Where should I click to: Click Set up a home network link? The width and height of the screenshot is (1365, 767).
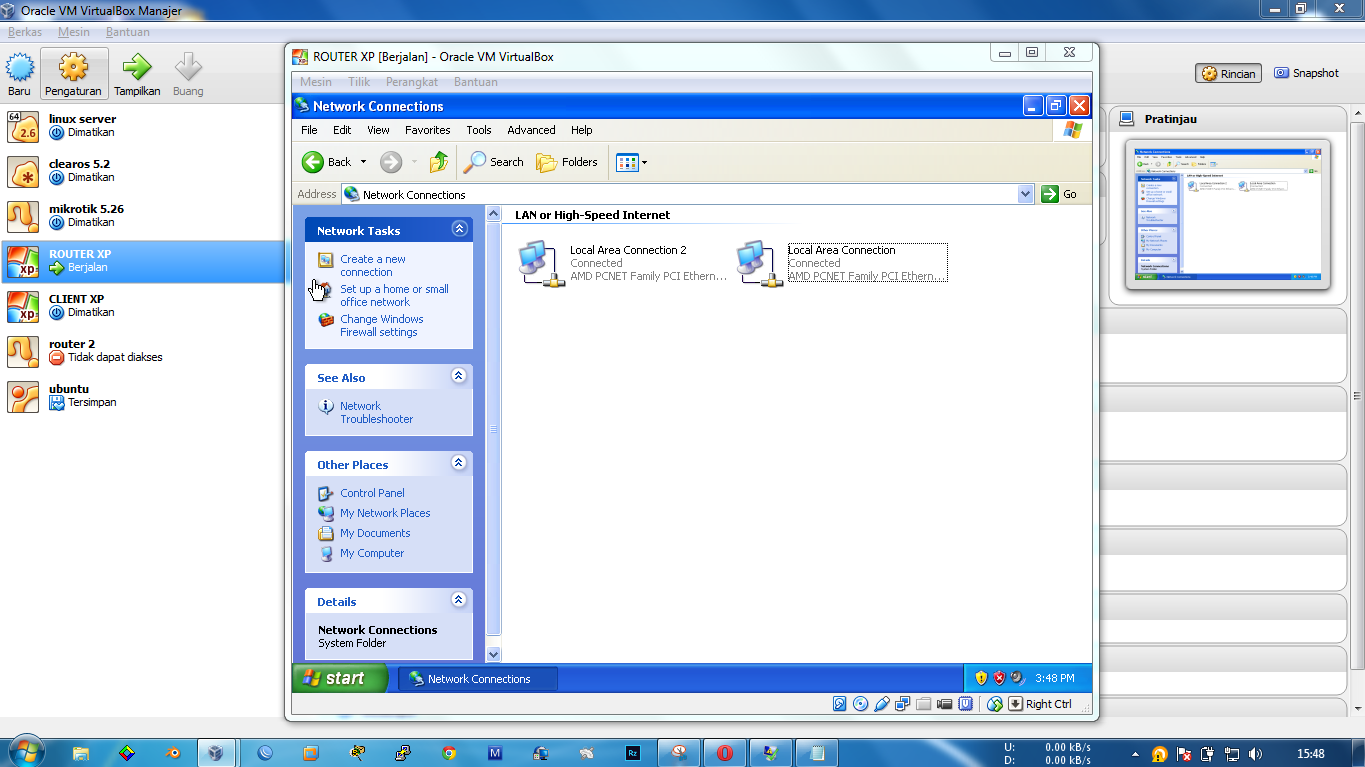[x=394, y=295]
